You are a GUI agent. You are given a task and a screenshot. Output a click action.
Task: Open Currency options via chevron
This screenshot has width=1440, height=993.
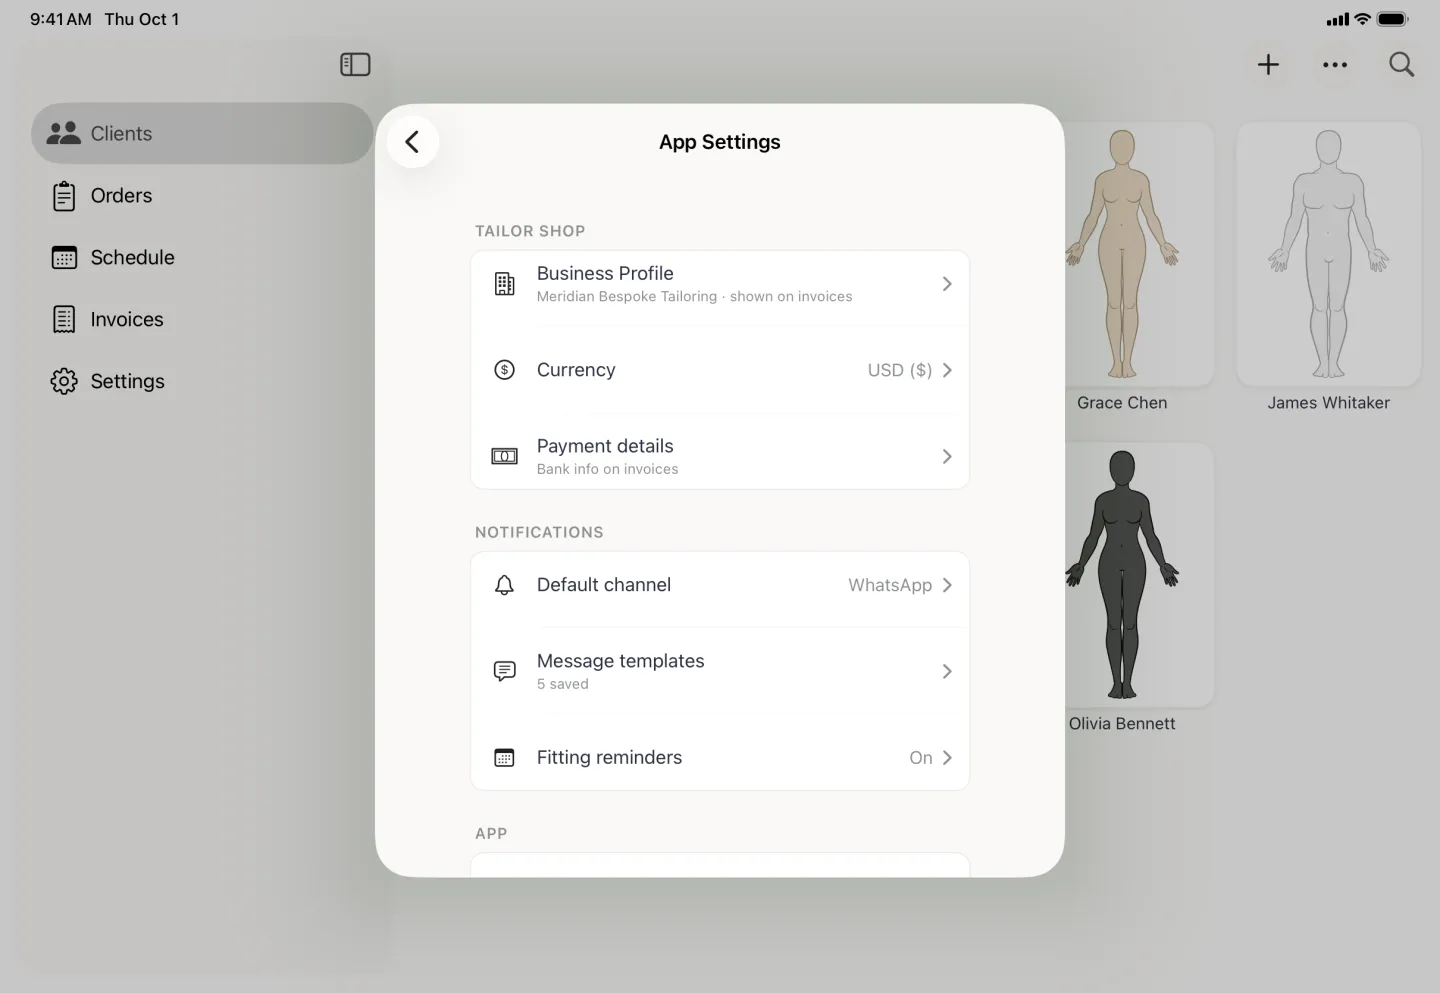tap(947, 370)
